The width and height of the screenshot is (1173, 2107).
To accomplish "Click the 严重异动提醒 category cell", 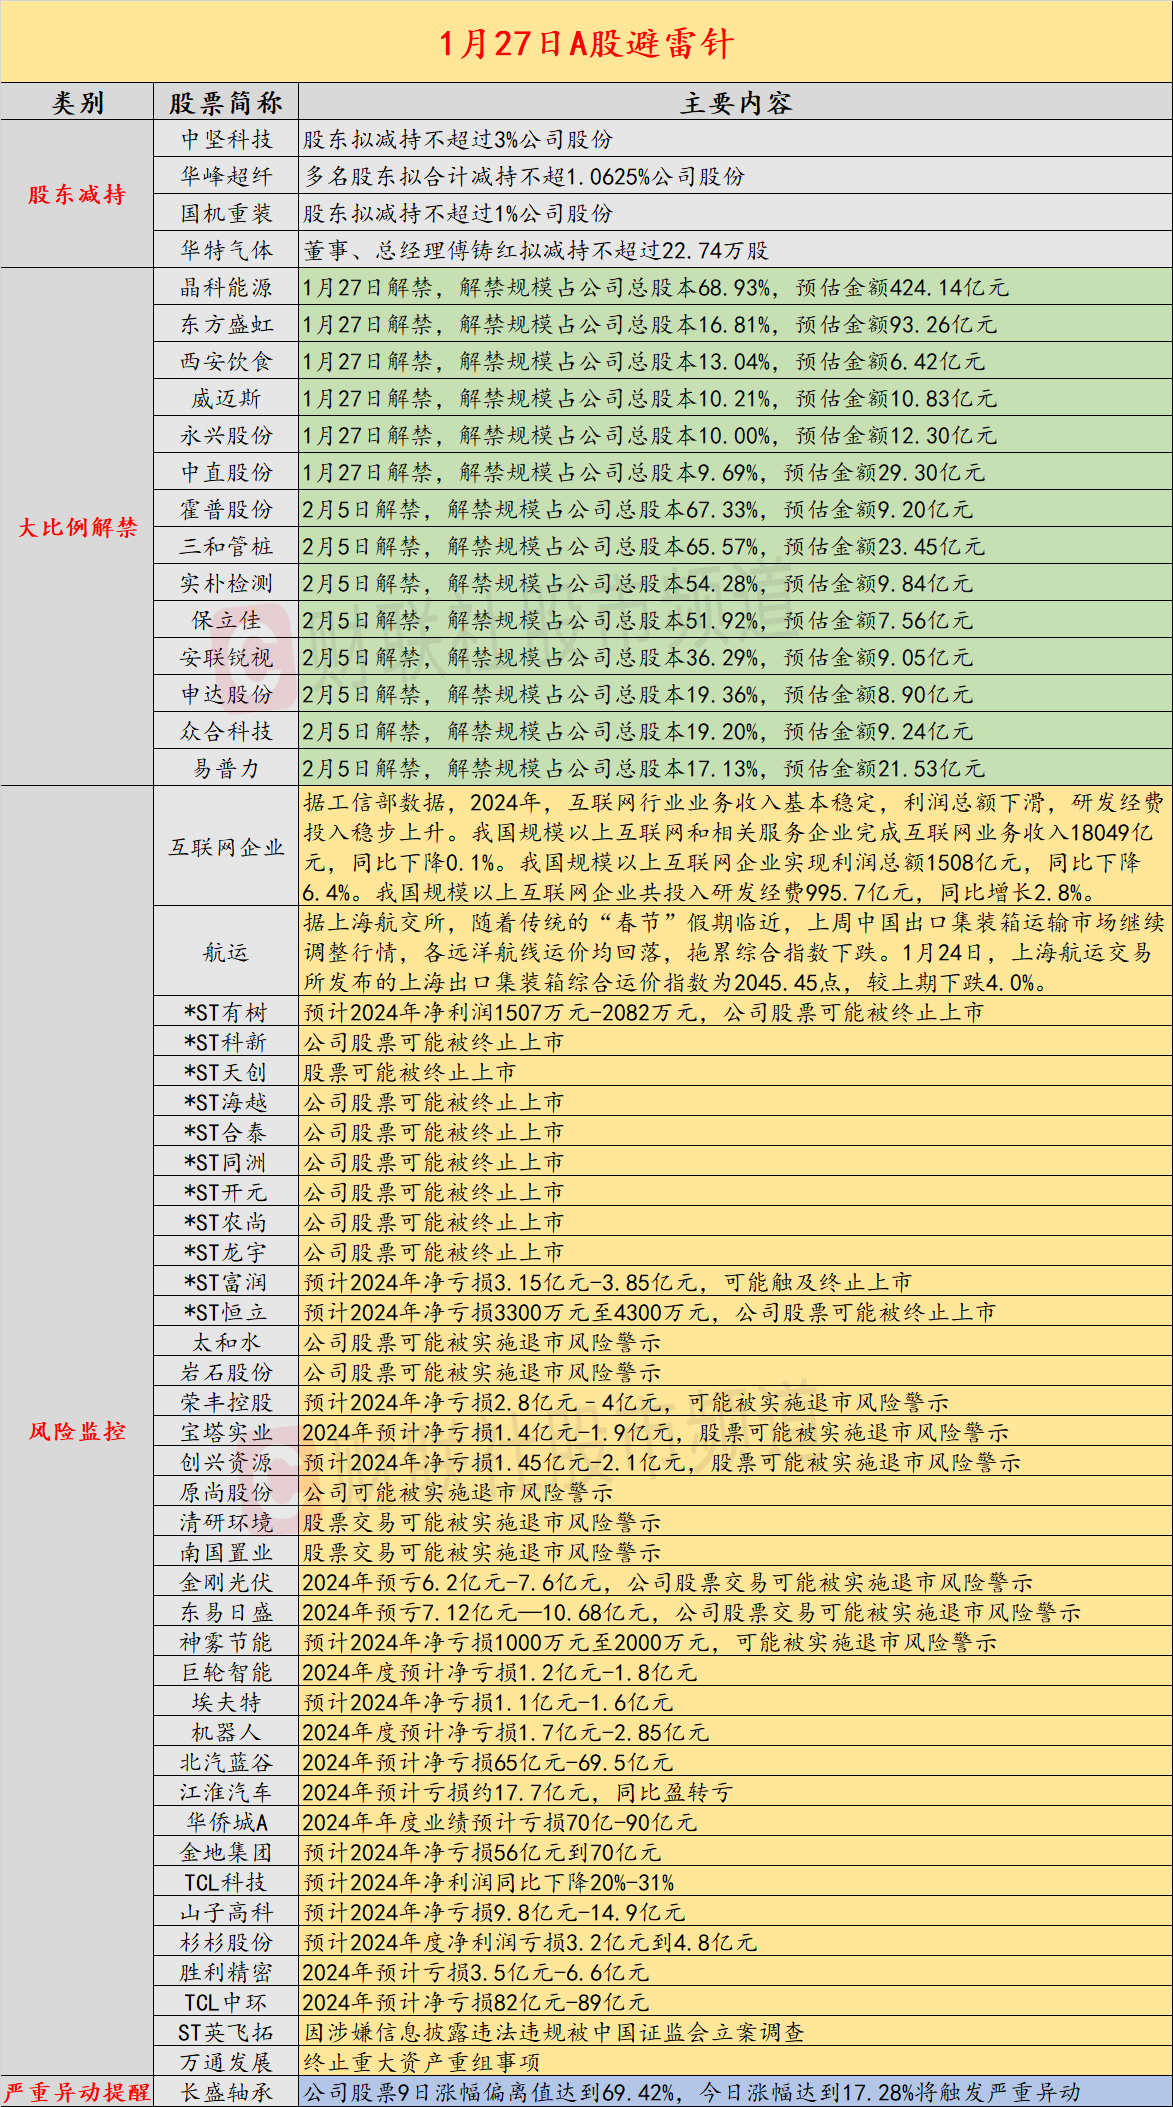I will pyautogui.click(x=77, y=2091).
